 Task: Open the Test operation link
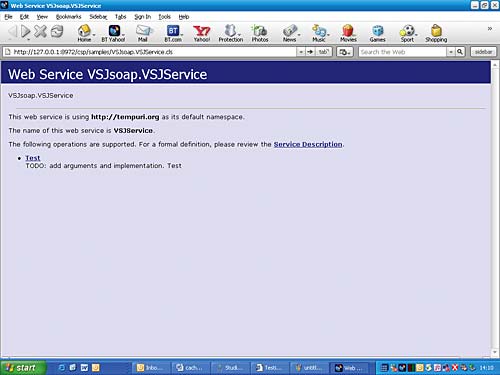pyautogui.click(x=33, y=158)
